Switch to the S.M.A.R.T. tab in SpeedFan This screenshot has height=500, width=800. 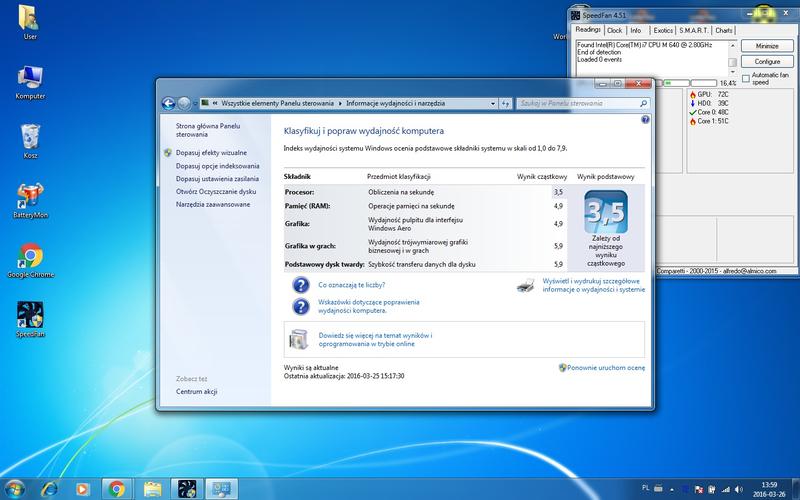tap(693, 31)
